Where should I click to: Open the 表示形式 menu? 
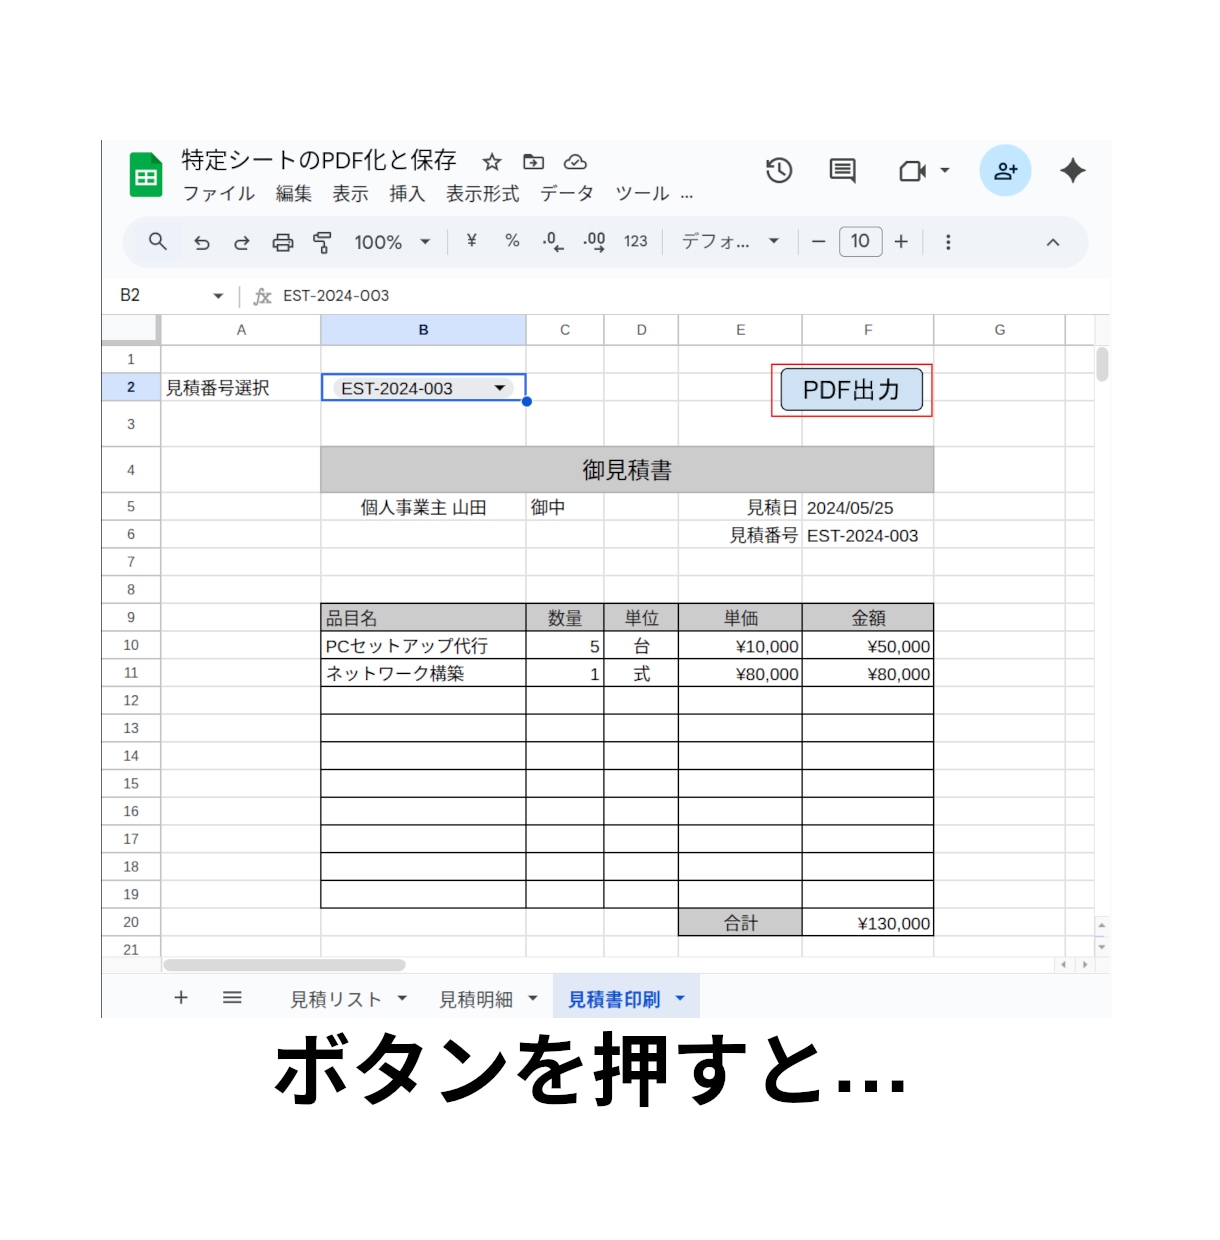click(x=483, y=194)
